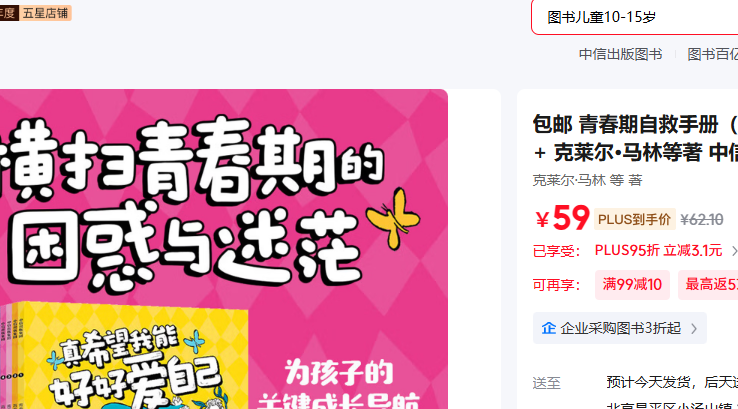This screenshot has height=409, width=738.
Task: Click the dark 年度 badge
Action: 8,13
